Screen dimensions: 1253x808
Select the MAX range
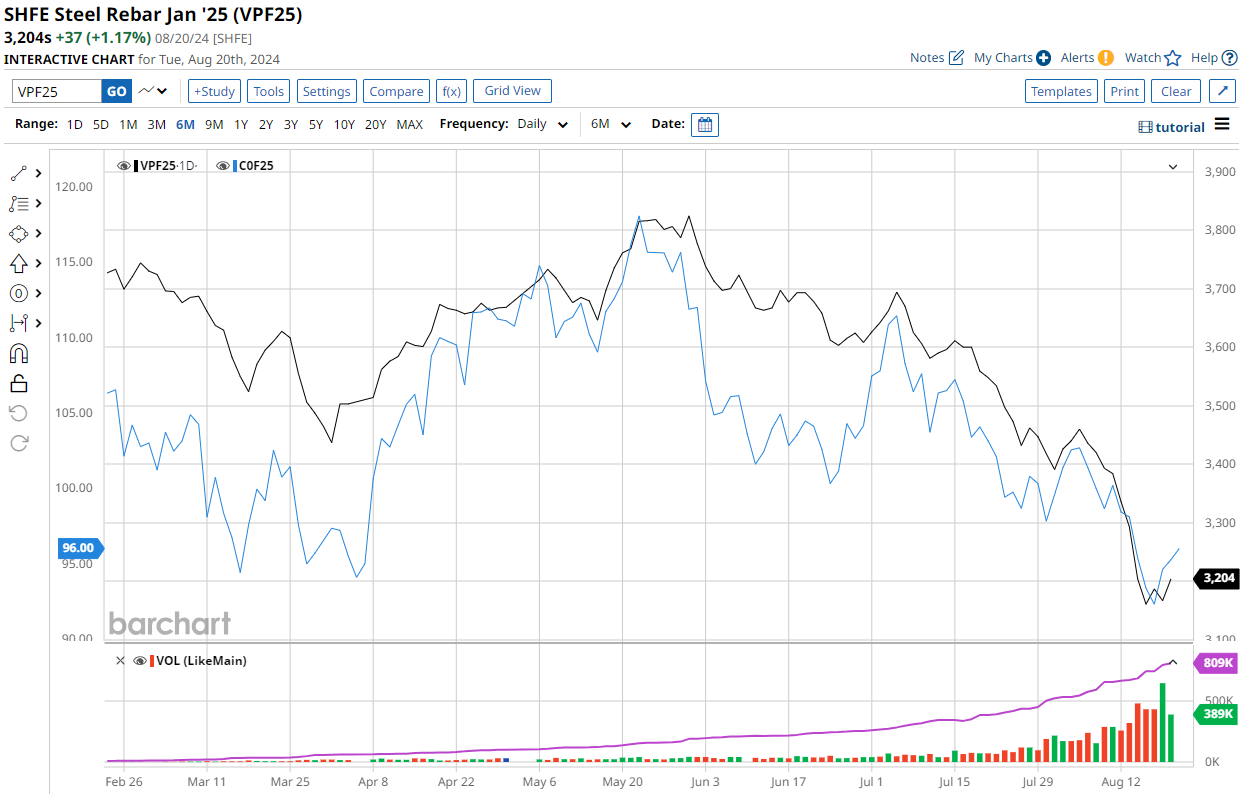tap(409, 125)
